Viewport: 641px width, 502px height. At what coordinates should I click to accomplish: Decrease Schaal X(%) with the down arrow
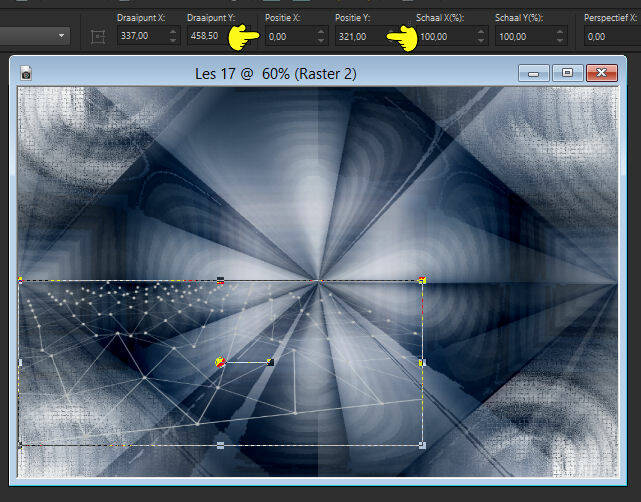(481, 40)
